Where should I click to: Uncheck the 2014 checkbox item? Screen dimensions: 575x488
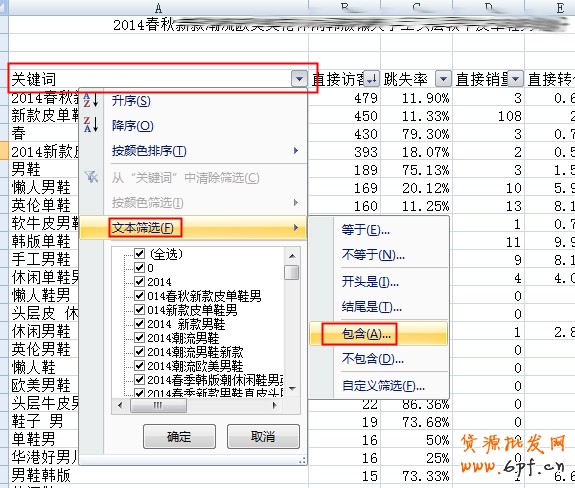coord(139,281)
